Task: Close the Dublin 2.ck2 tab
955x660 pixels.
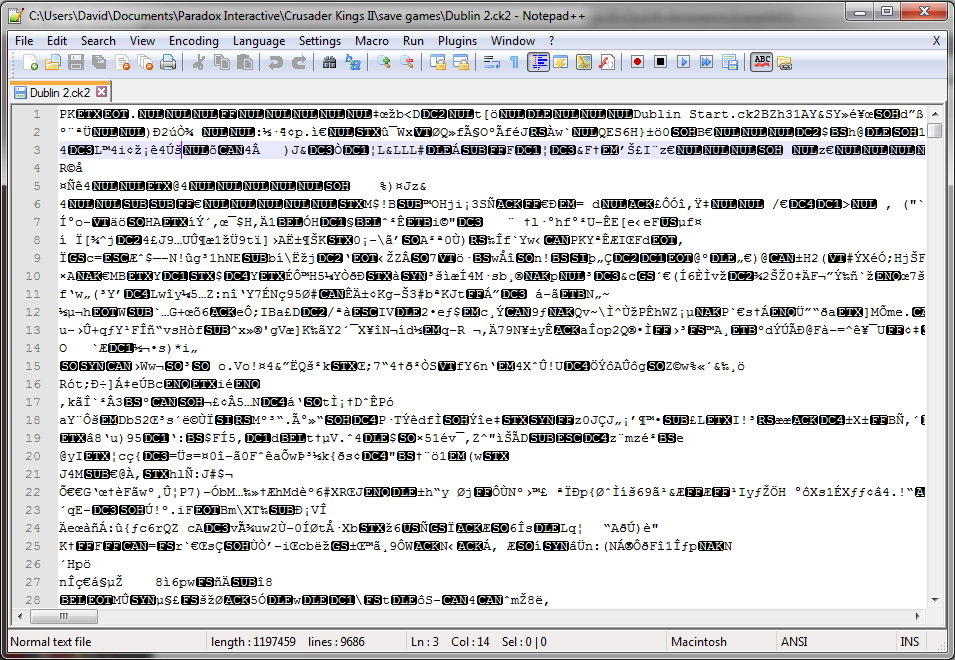Action: (x=102, y=92)
